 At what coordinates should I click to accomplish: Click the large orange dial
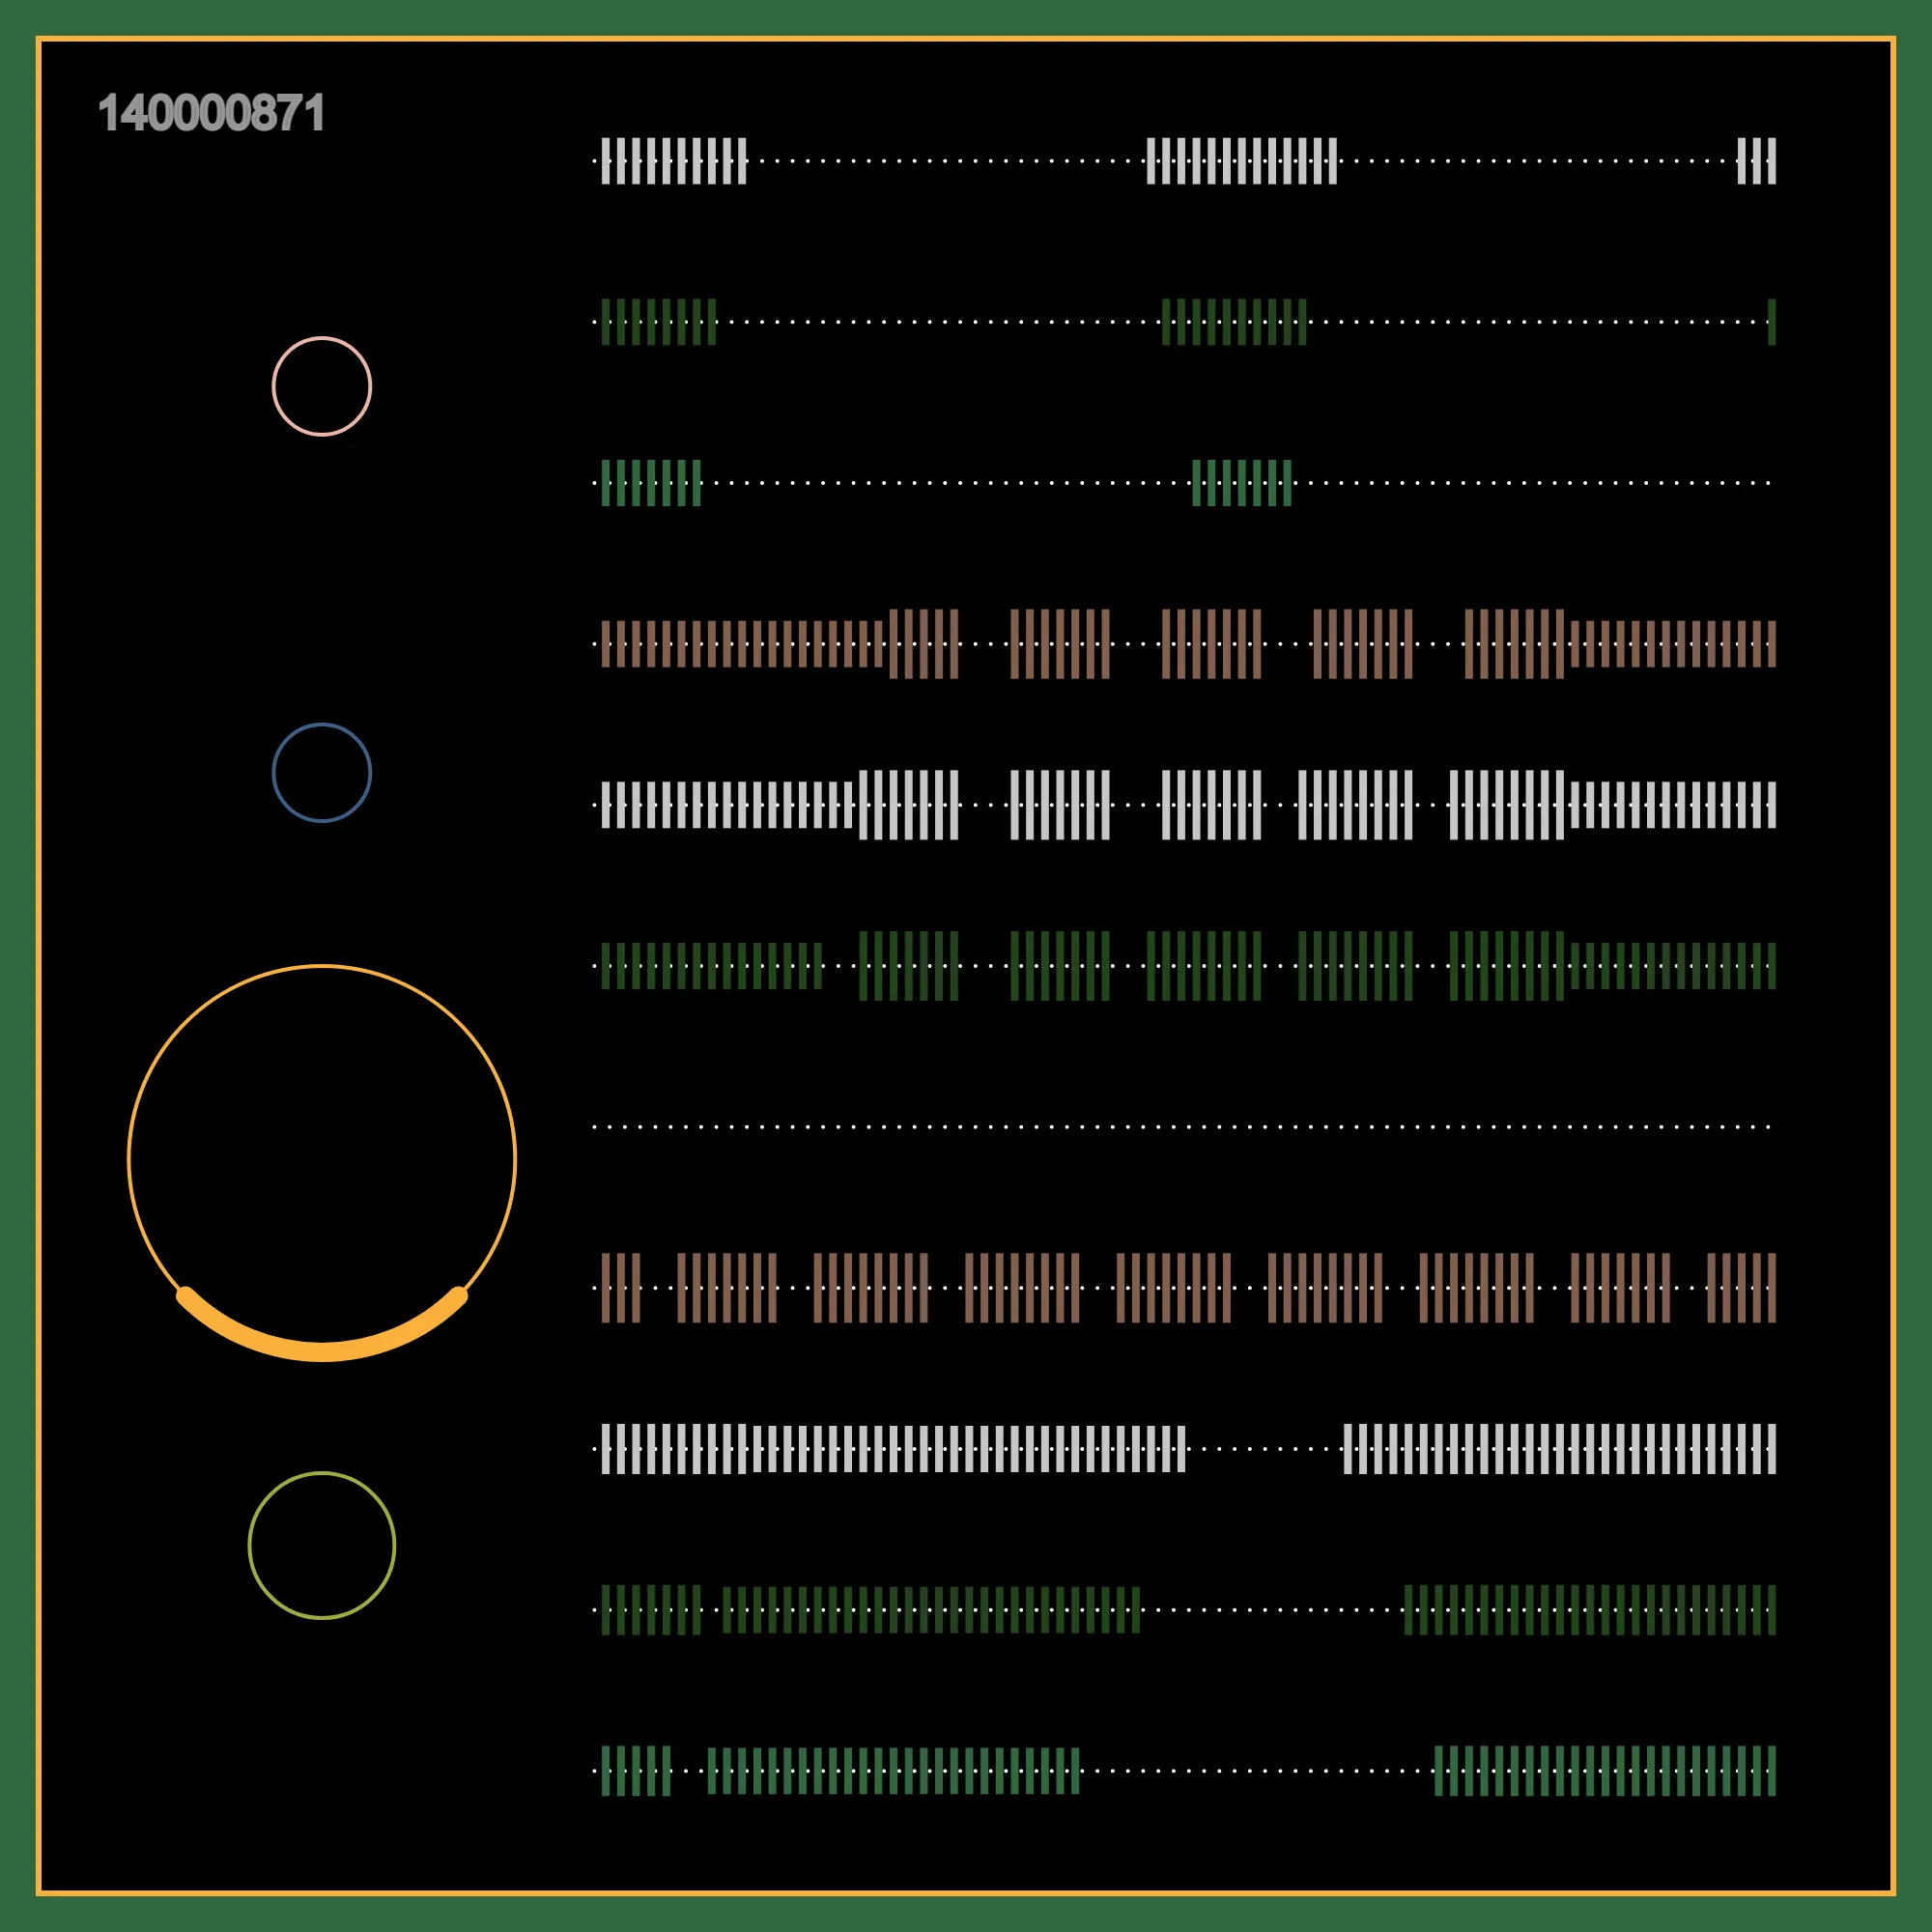[322, 1160]
